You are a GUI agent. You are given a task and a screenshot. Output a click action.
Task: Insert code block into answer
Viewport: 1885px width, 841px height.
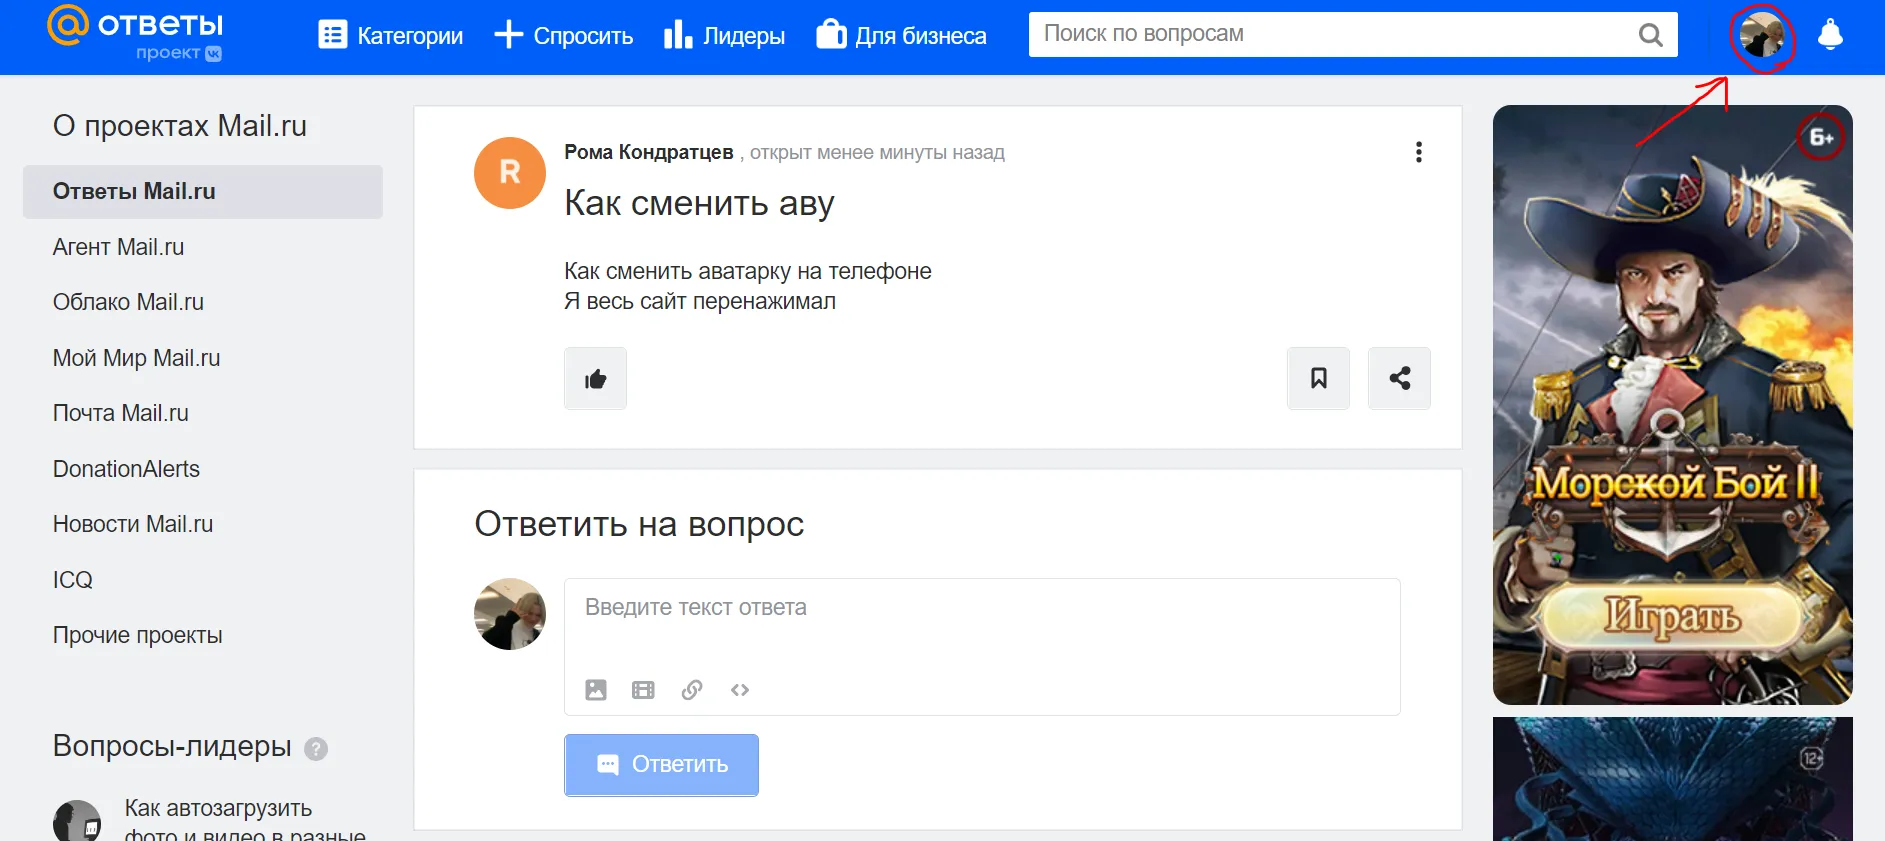(x=740, y=690)
